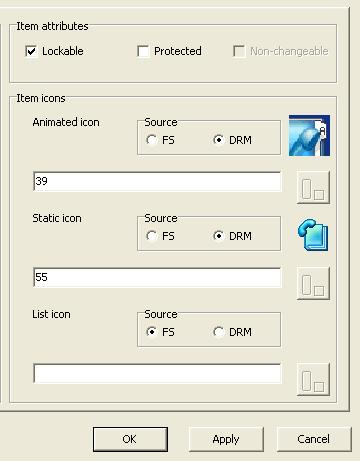
Task: Select FS source for Animated icon
Action: click(152, 140)
